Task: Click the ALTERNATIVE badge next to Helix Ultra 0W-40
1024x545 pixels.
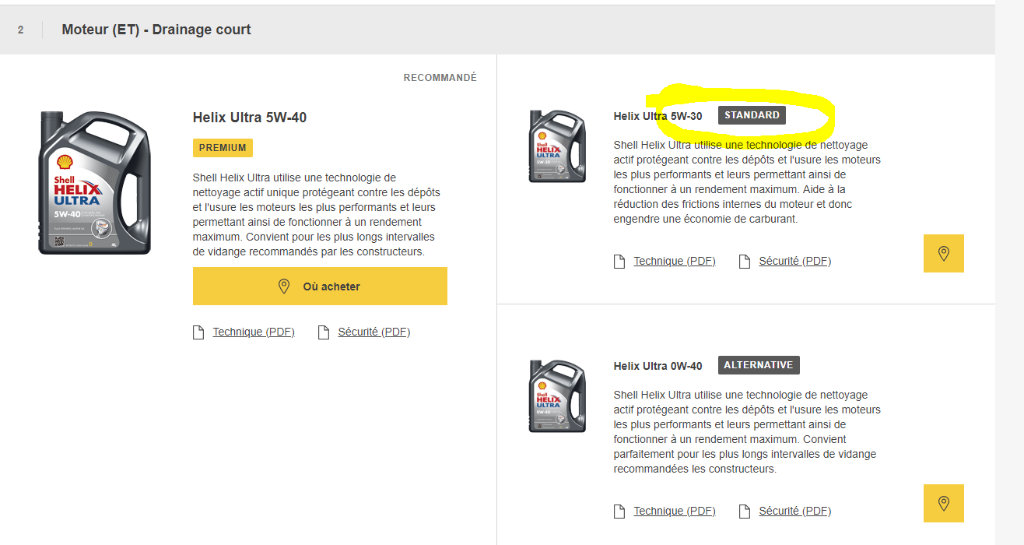Action: pos(758,365)
